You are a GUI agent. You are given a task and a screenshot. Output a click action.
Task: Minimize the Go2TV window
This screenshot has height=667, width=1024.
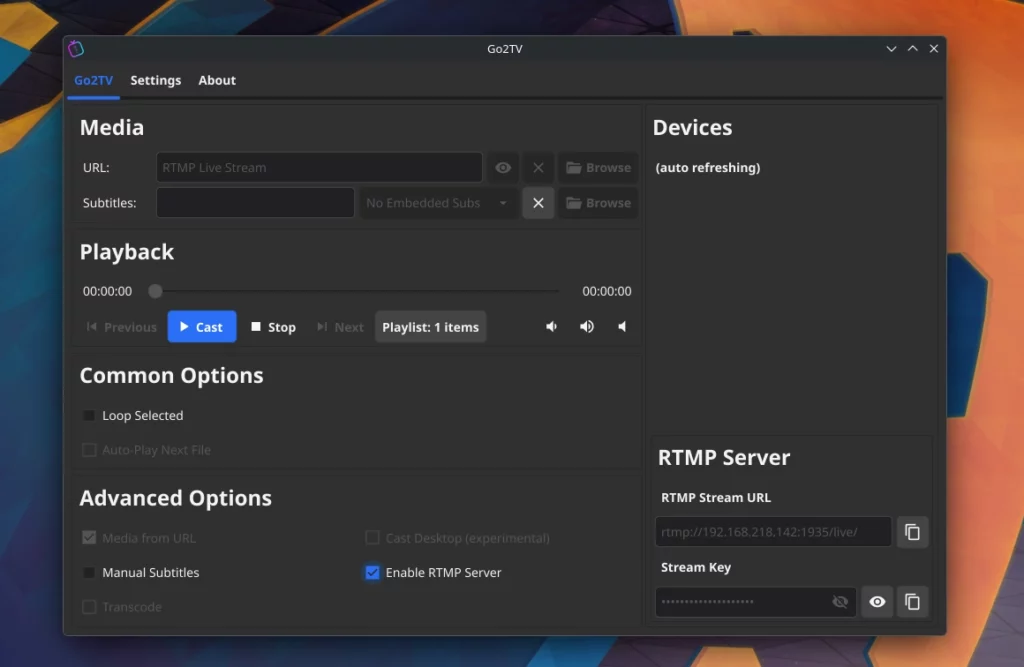click(891, 49)
